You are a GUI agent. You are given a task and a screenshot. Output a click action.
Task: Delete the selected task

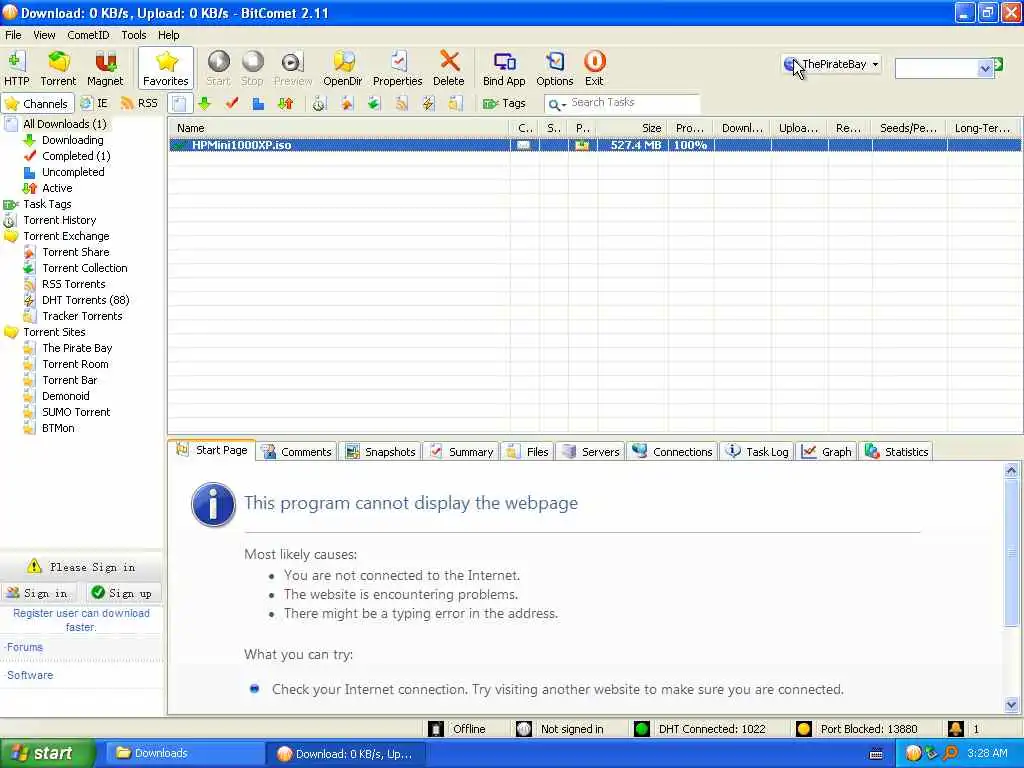click(x=449, y=69)
